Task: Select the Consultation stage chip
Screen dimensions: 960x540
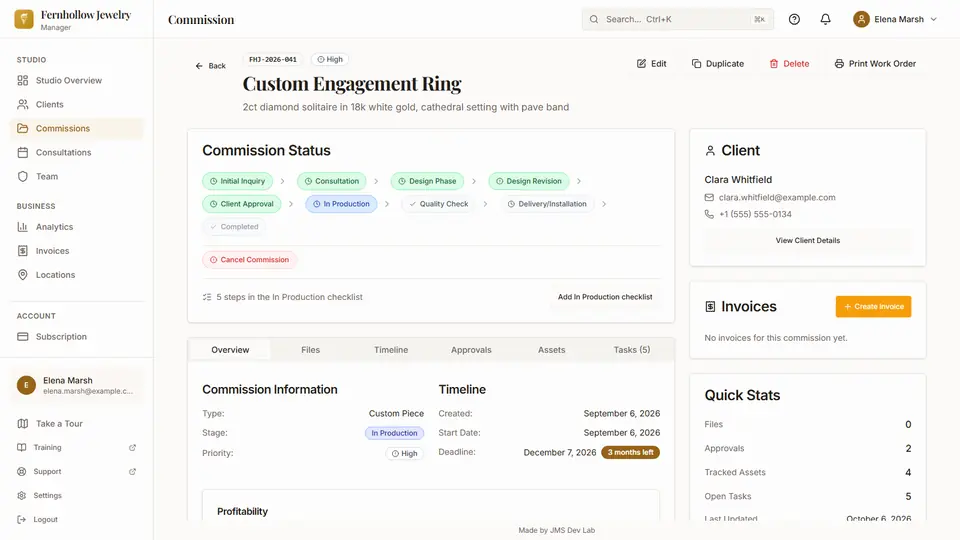Action: coord(332,181)
